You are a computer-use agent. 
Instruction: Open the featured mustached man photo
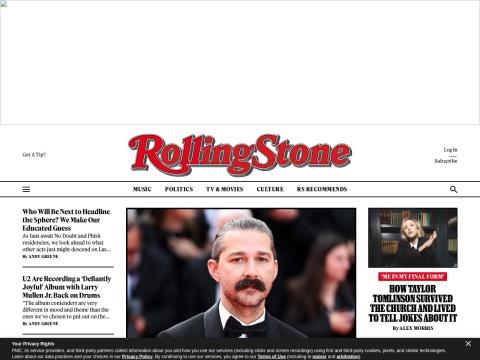[x=241, y=273]
